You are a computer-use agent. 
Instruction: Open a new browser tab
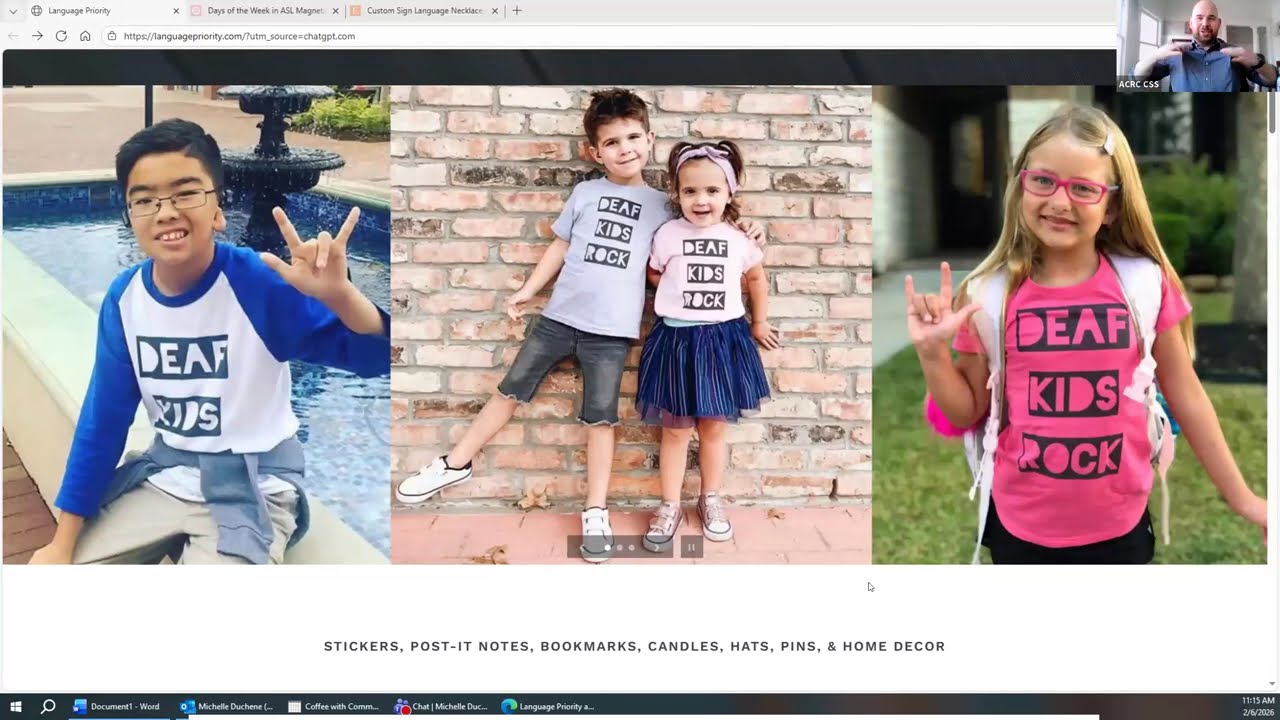point(517,11)
